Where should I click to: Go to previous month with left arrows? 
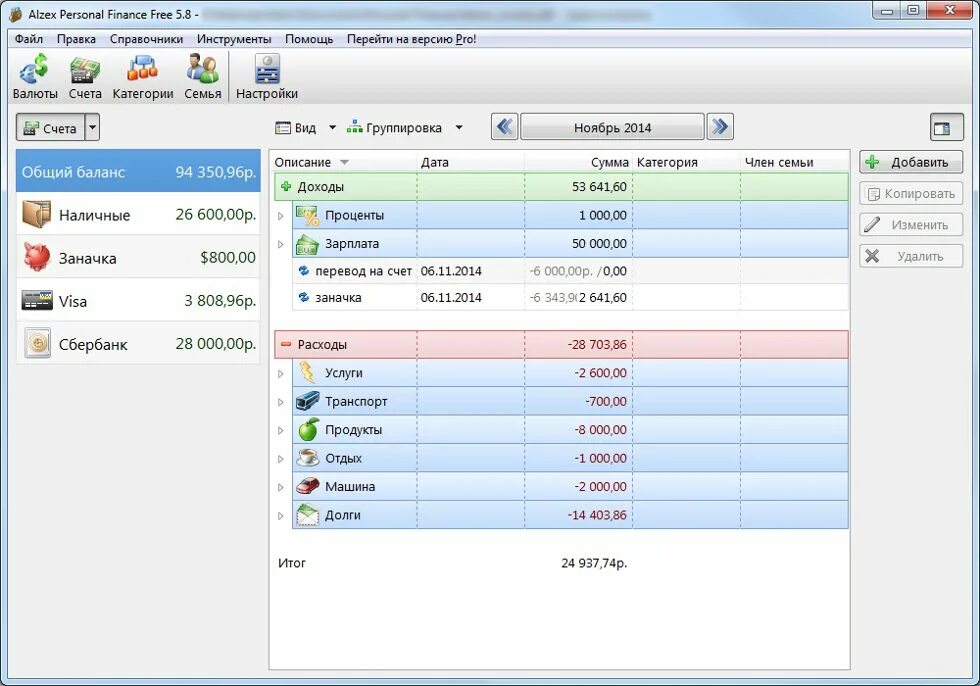tap(504, 127)
